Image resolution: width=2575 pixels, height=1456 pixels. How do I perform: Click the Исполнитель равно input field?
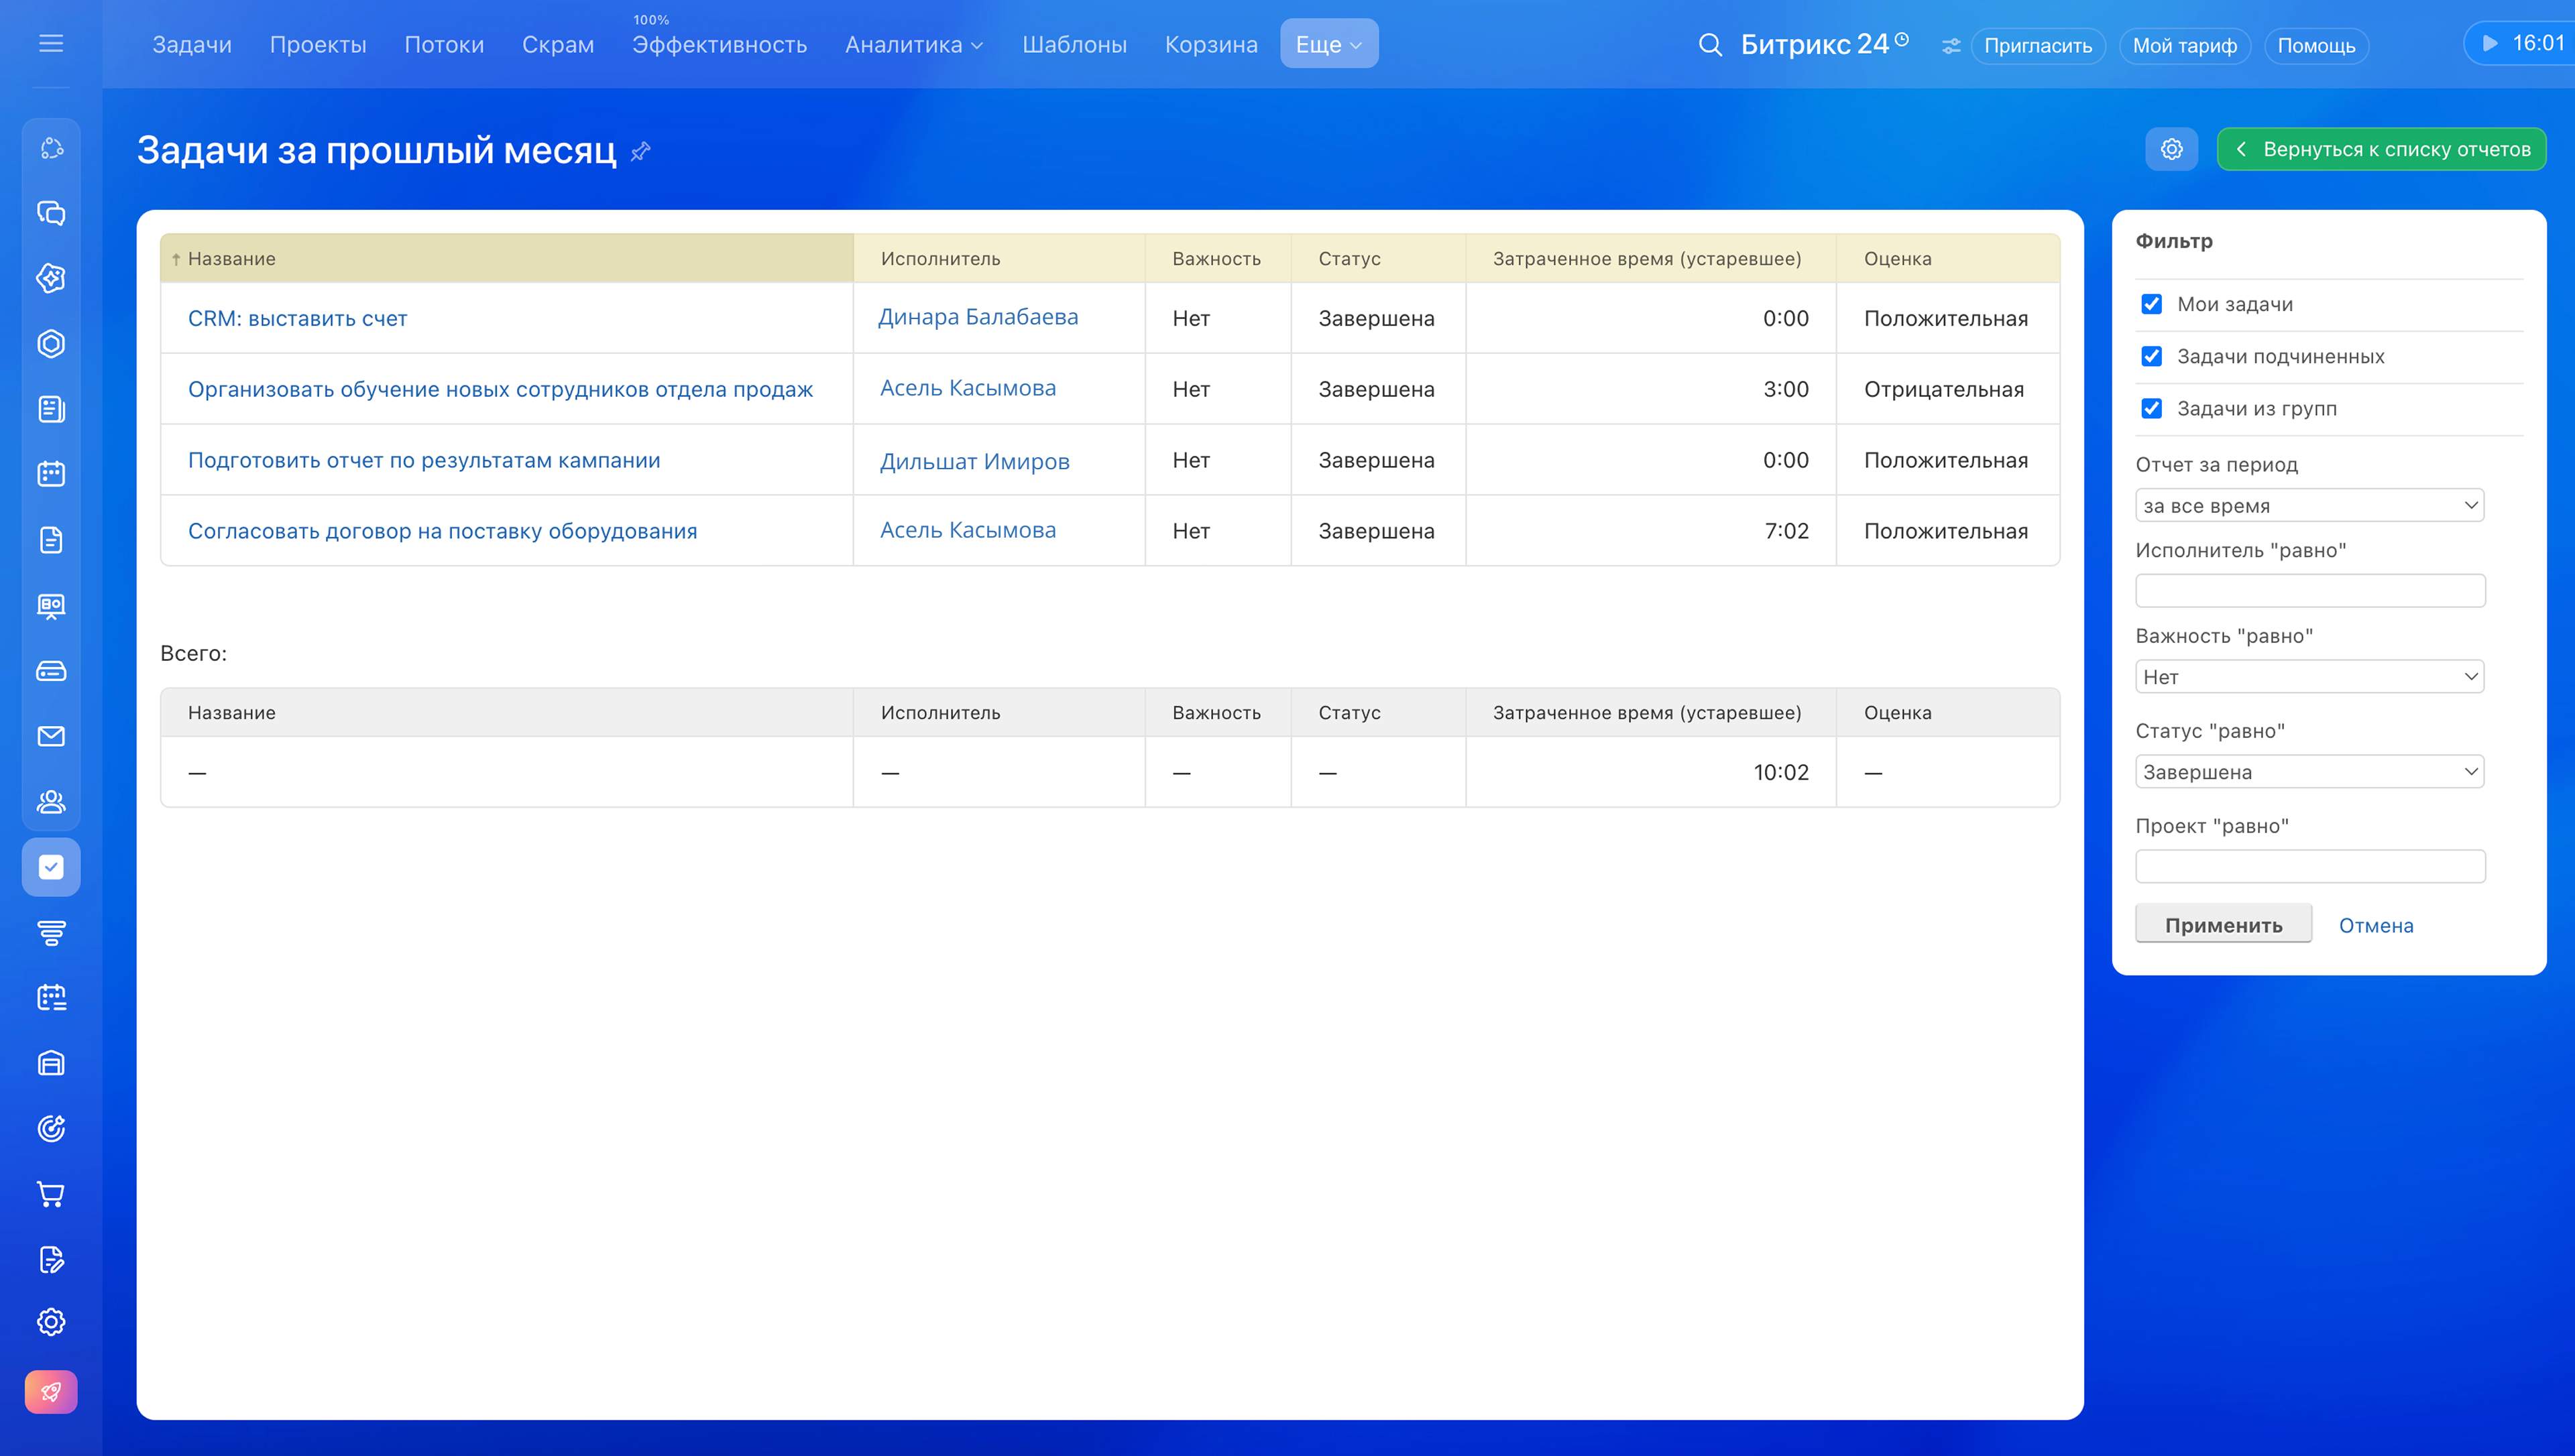point(2310,591)
